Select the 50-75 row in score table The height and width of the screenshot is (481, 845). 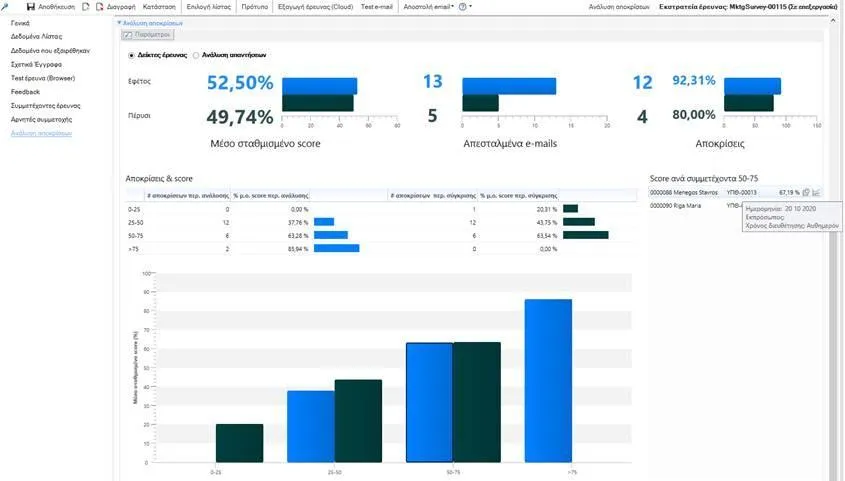click(381, 236)
